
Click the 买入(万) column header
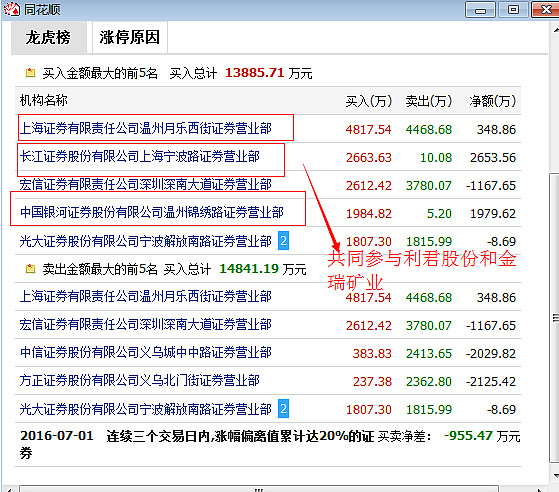click(369, 101)
